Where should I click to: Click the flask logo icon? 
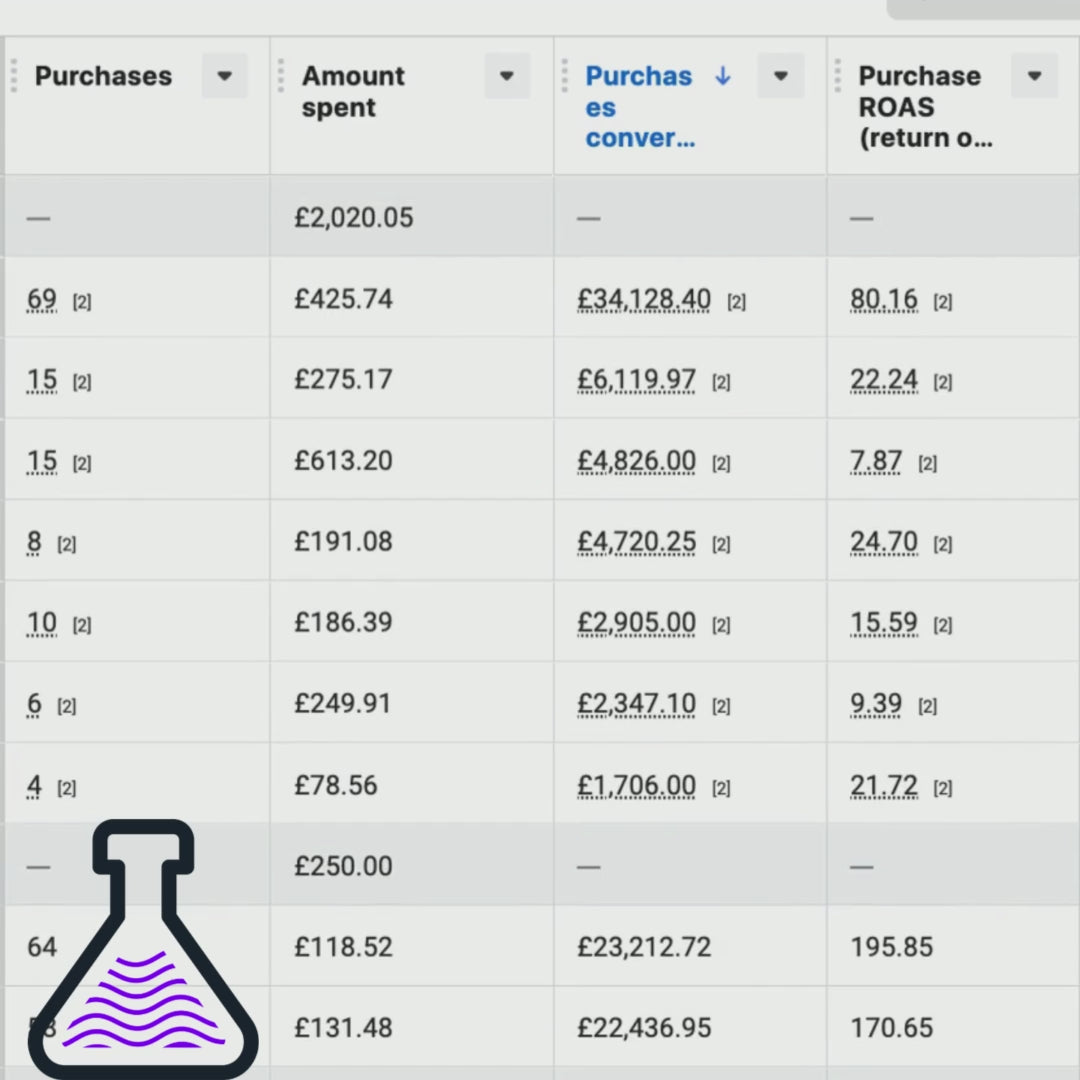point(143,950)
